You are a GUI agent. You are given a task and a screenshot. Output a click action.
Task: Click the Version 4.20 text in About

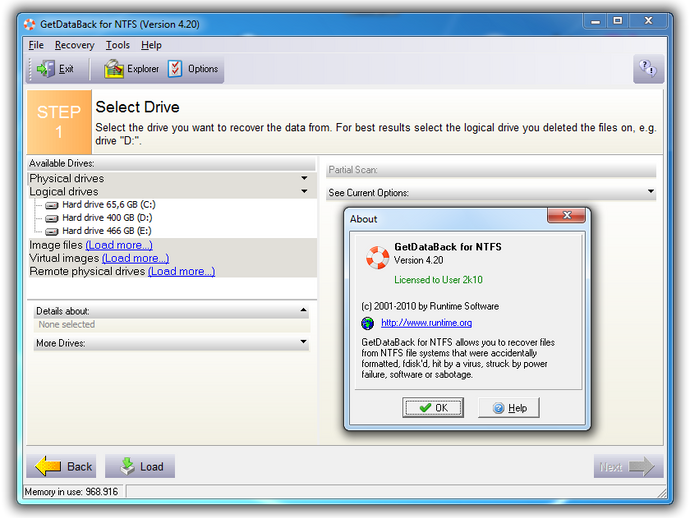tap(418, 260)
